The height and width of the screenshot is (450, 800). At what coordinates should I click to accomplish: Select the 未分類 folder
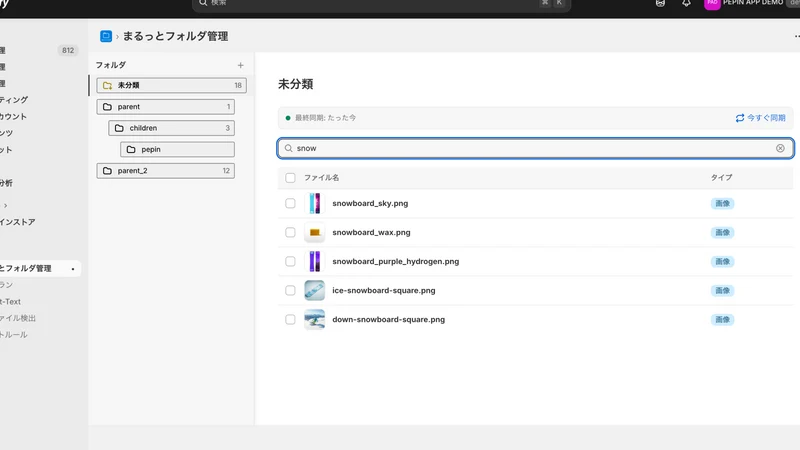point(171,85)
